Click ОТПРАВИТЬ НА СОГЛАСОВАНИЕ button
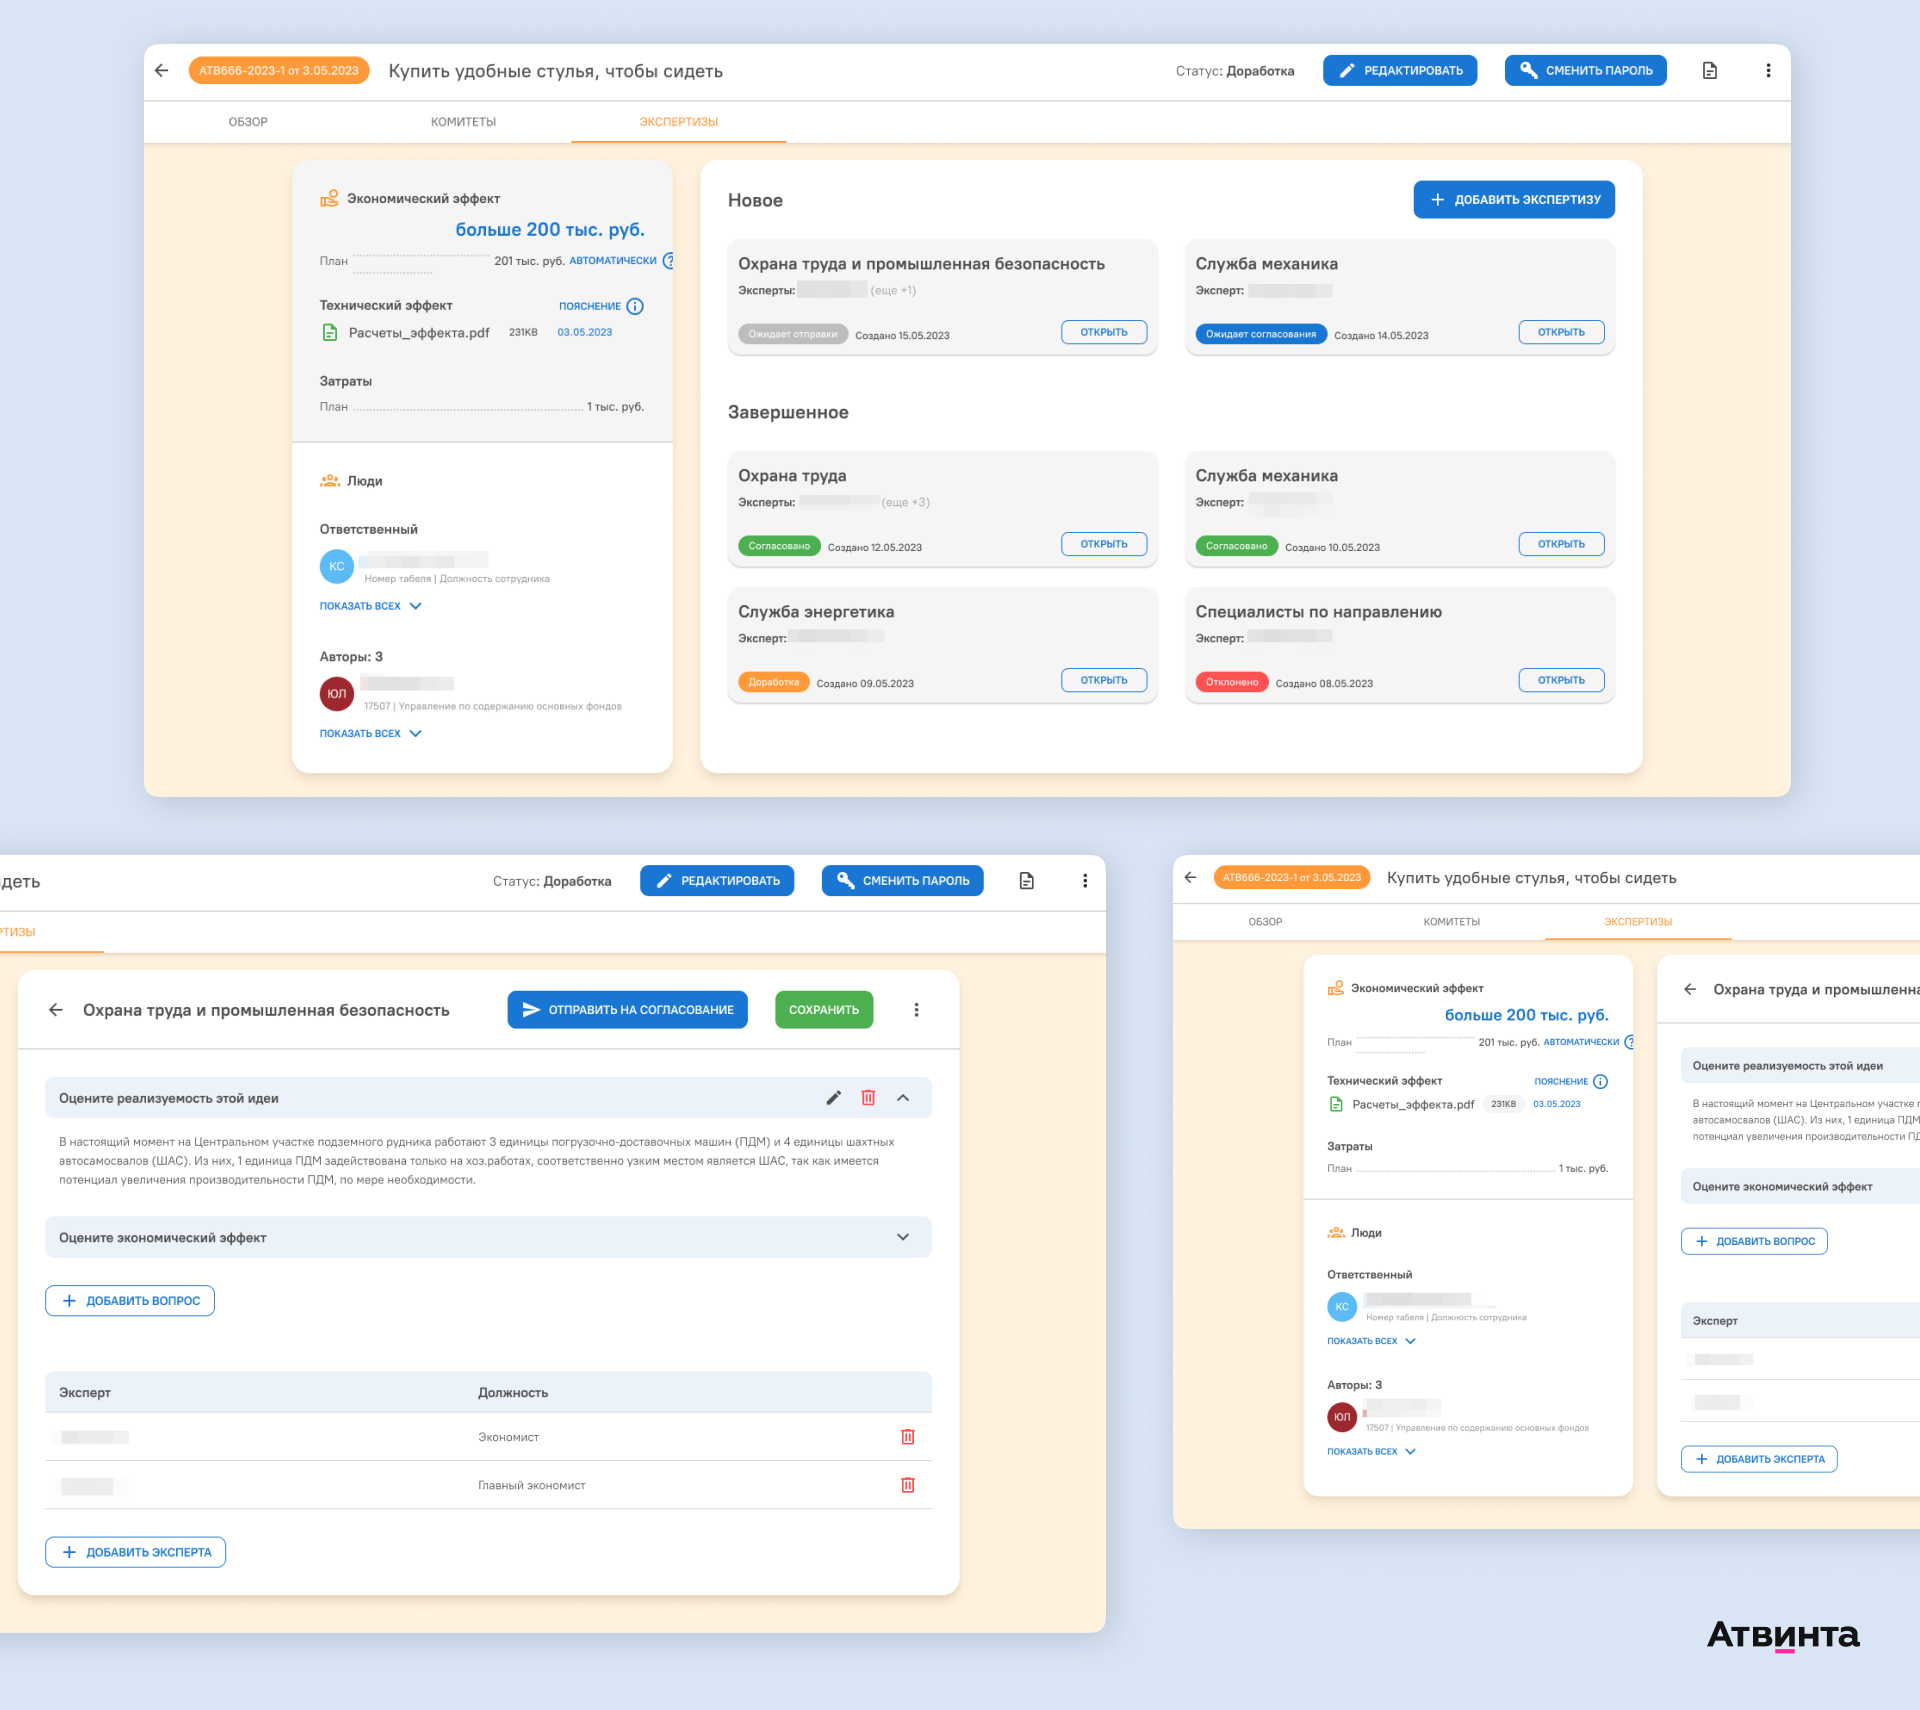Screen dimensions: 1920x1710 [x=627, y=1010]
